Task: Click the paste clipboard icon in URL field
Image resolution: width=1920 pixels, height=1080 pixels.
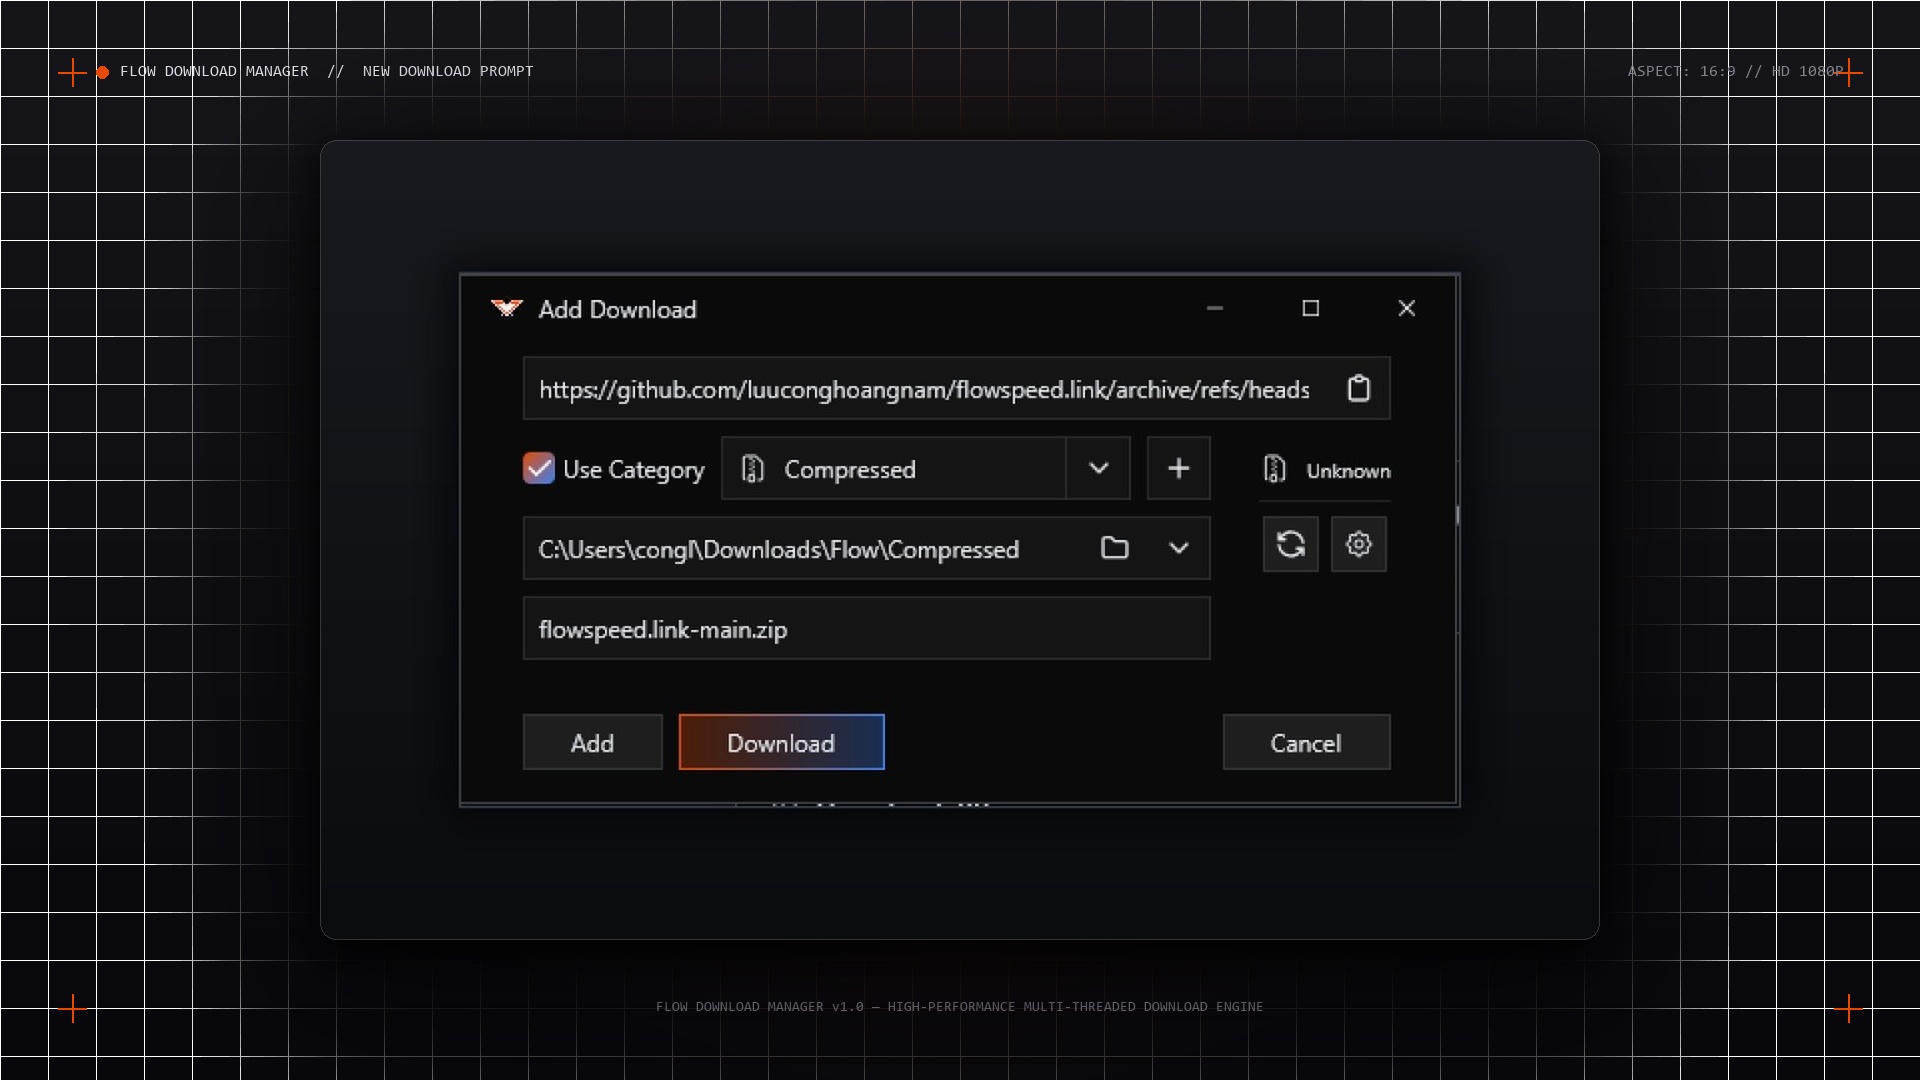Action: [1358, 388]
